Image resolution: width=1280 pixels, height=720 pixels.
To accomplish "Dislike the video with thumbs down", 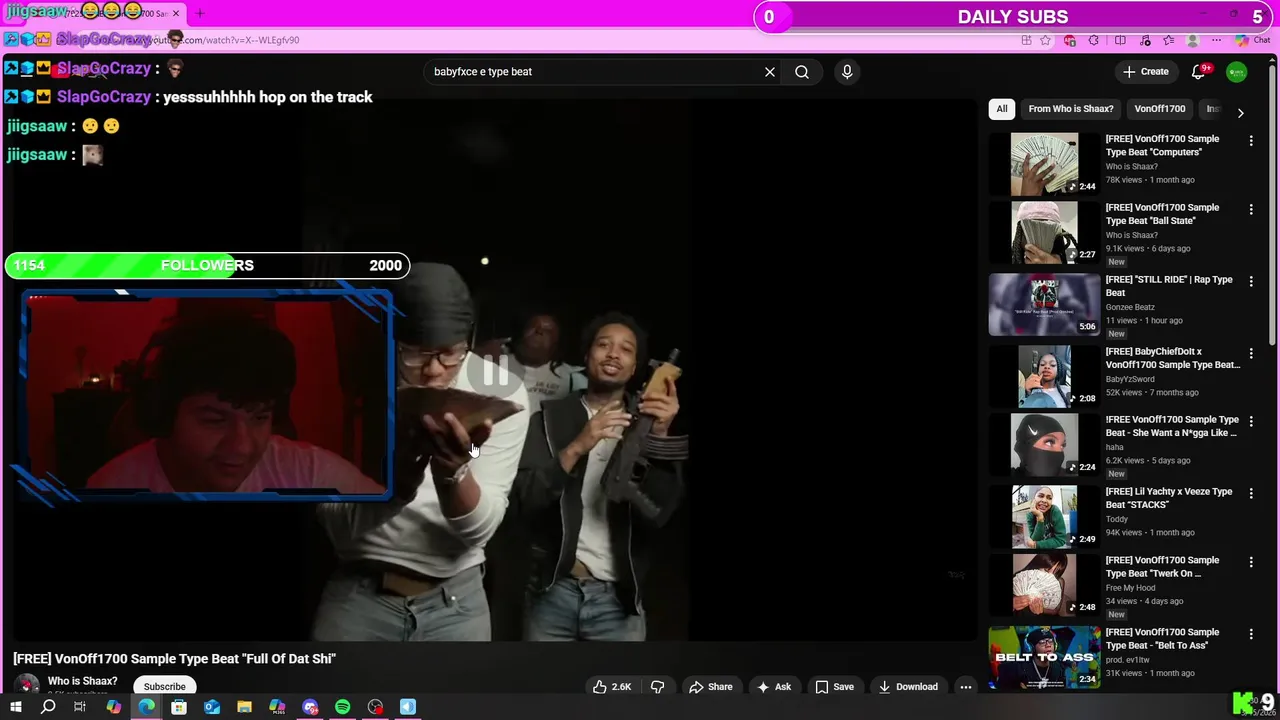I will pyautogui.click(x=658, y=687).
